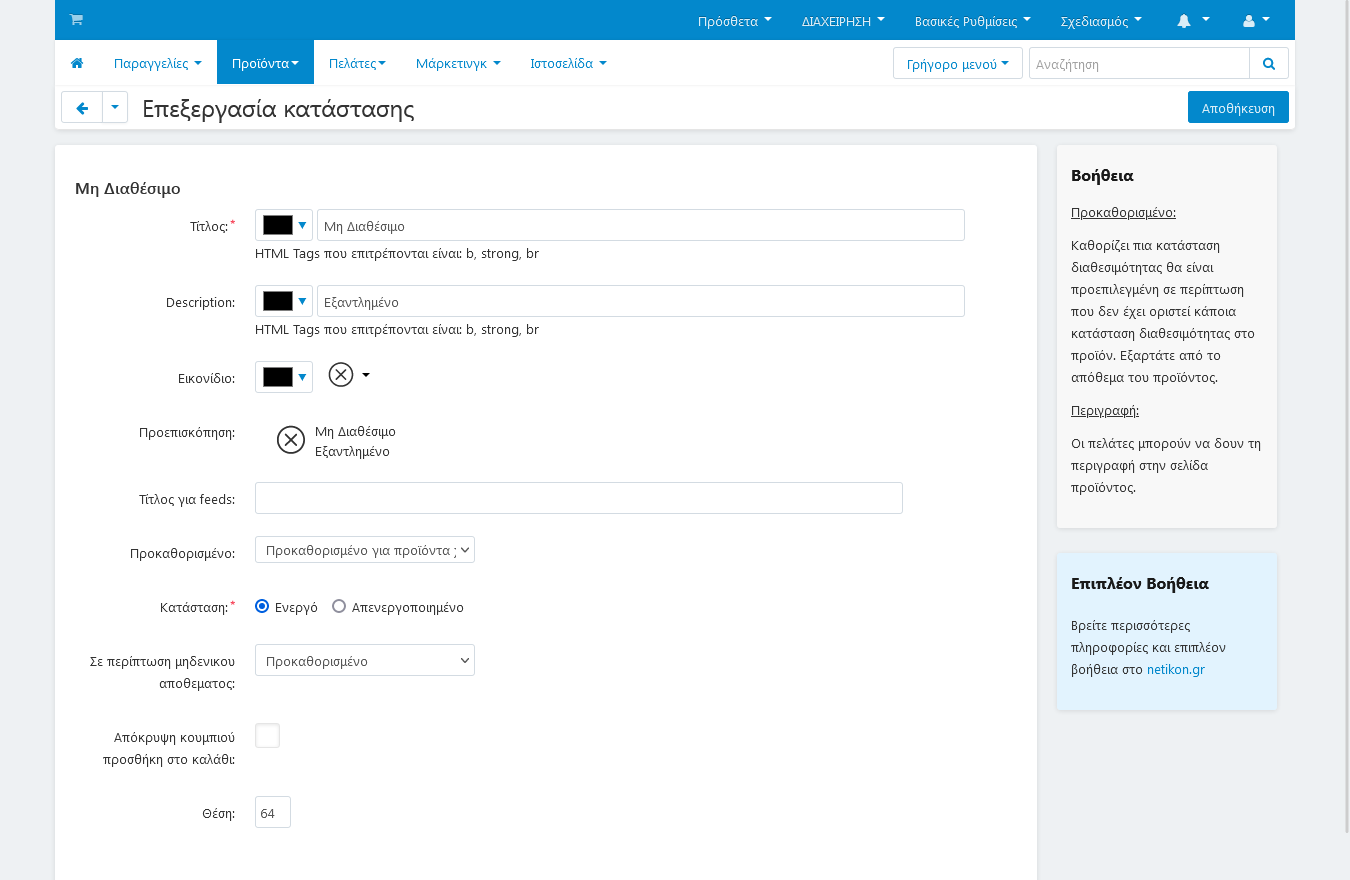
Task: Follow the netikon.gr help link
Action: (1175, 669)
